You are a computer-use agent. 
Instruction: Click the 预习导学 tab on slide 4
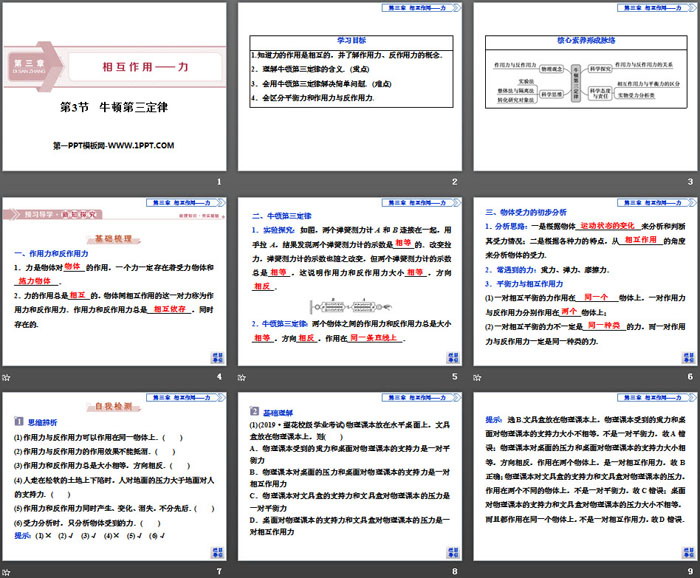(x=36, y=213)
